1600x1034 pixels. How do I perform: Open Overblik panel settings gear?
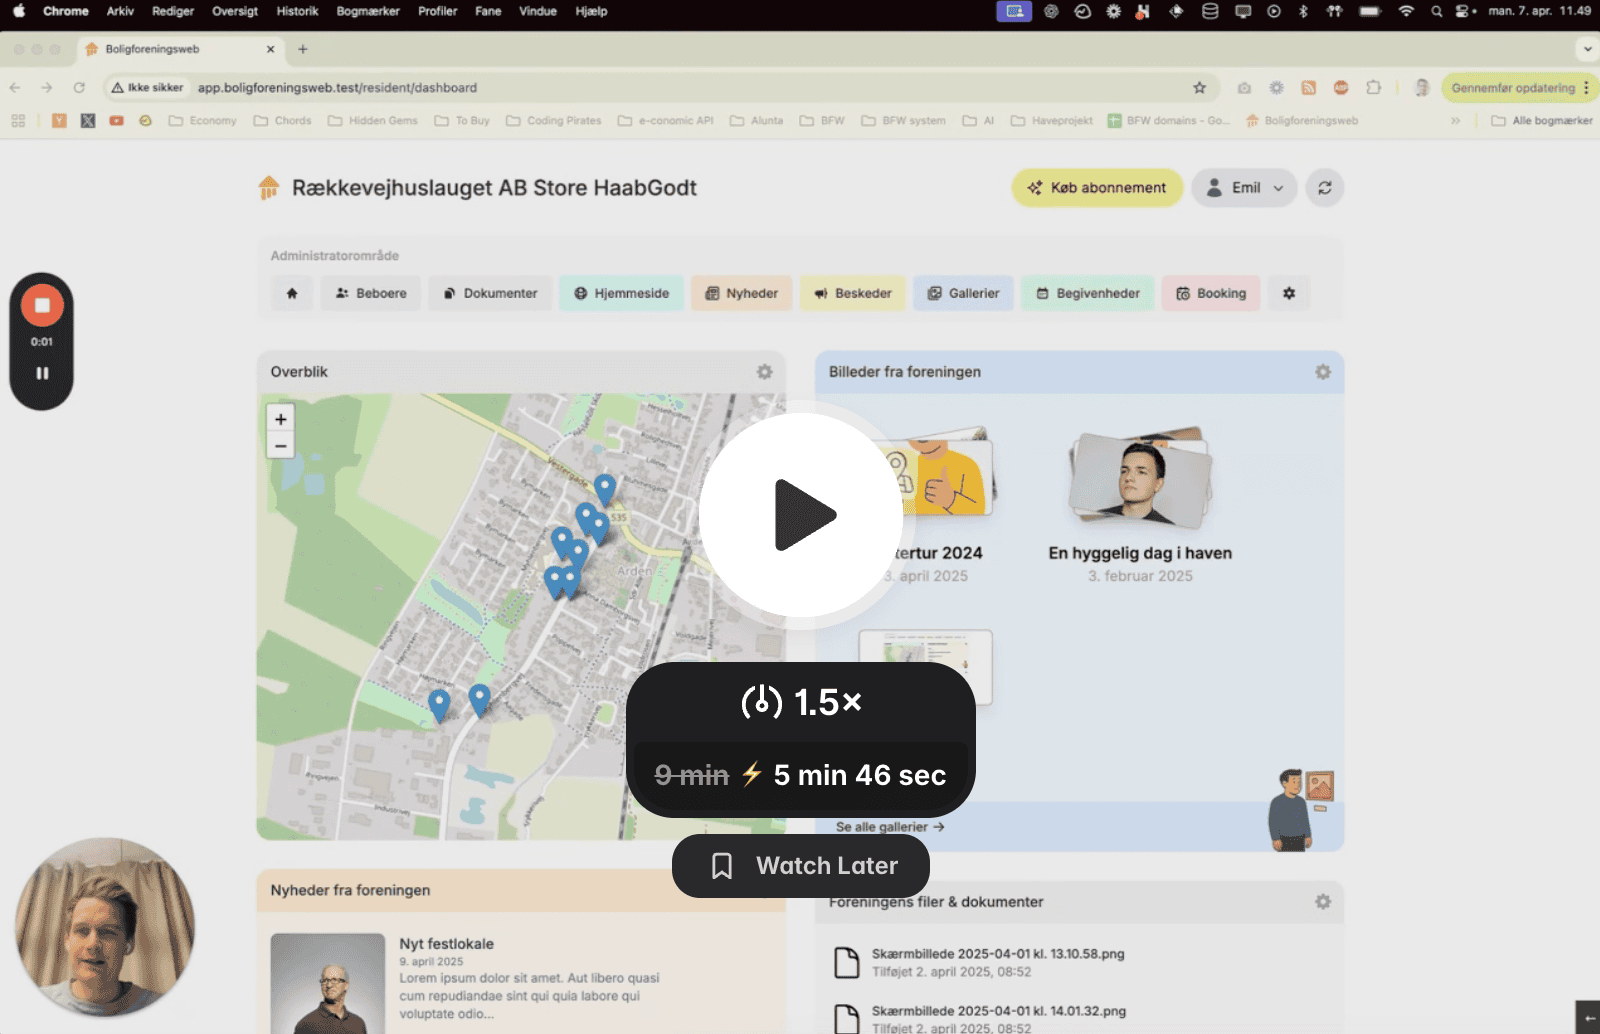pos(764,372)
